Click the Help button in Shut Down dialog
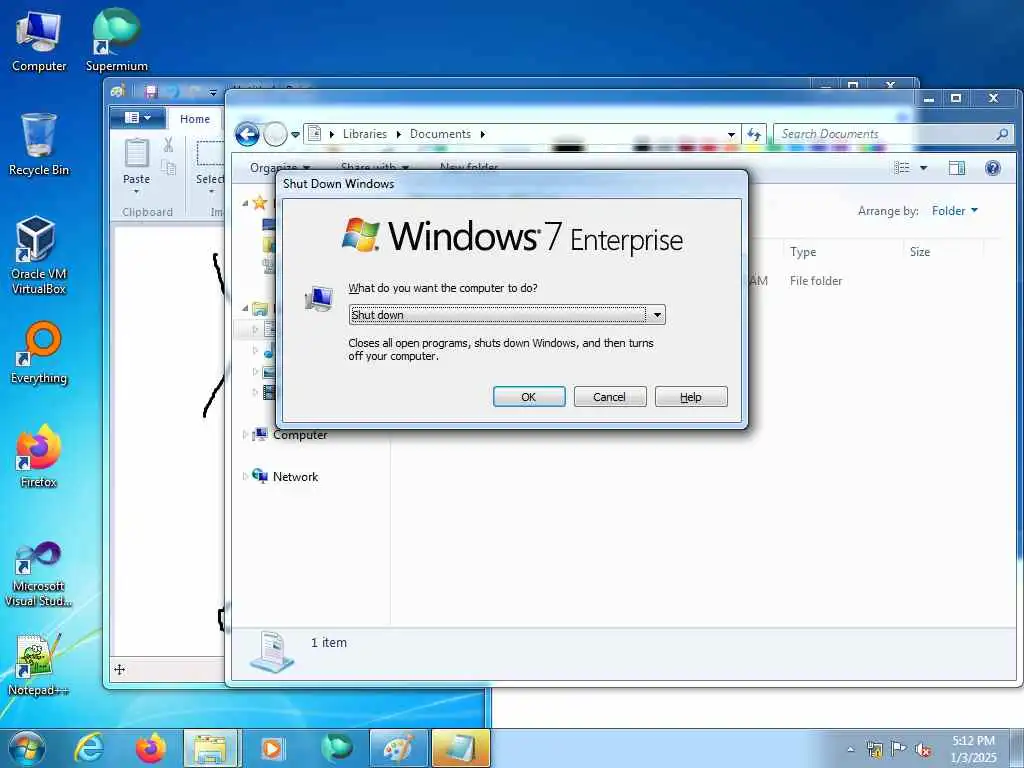Viewport: 1024px width, 768px height. pos(691,396)
